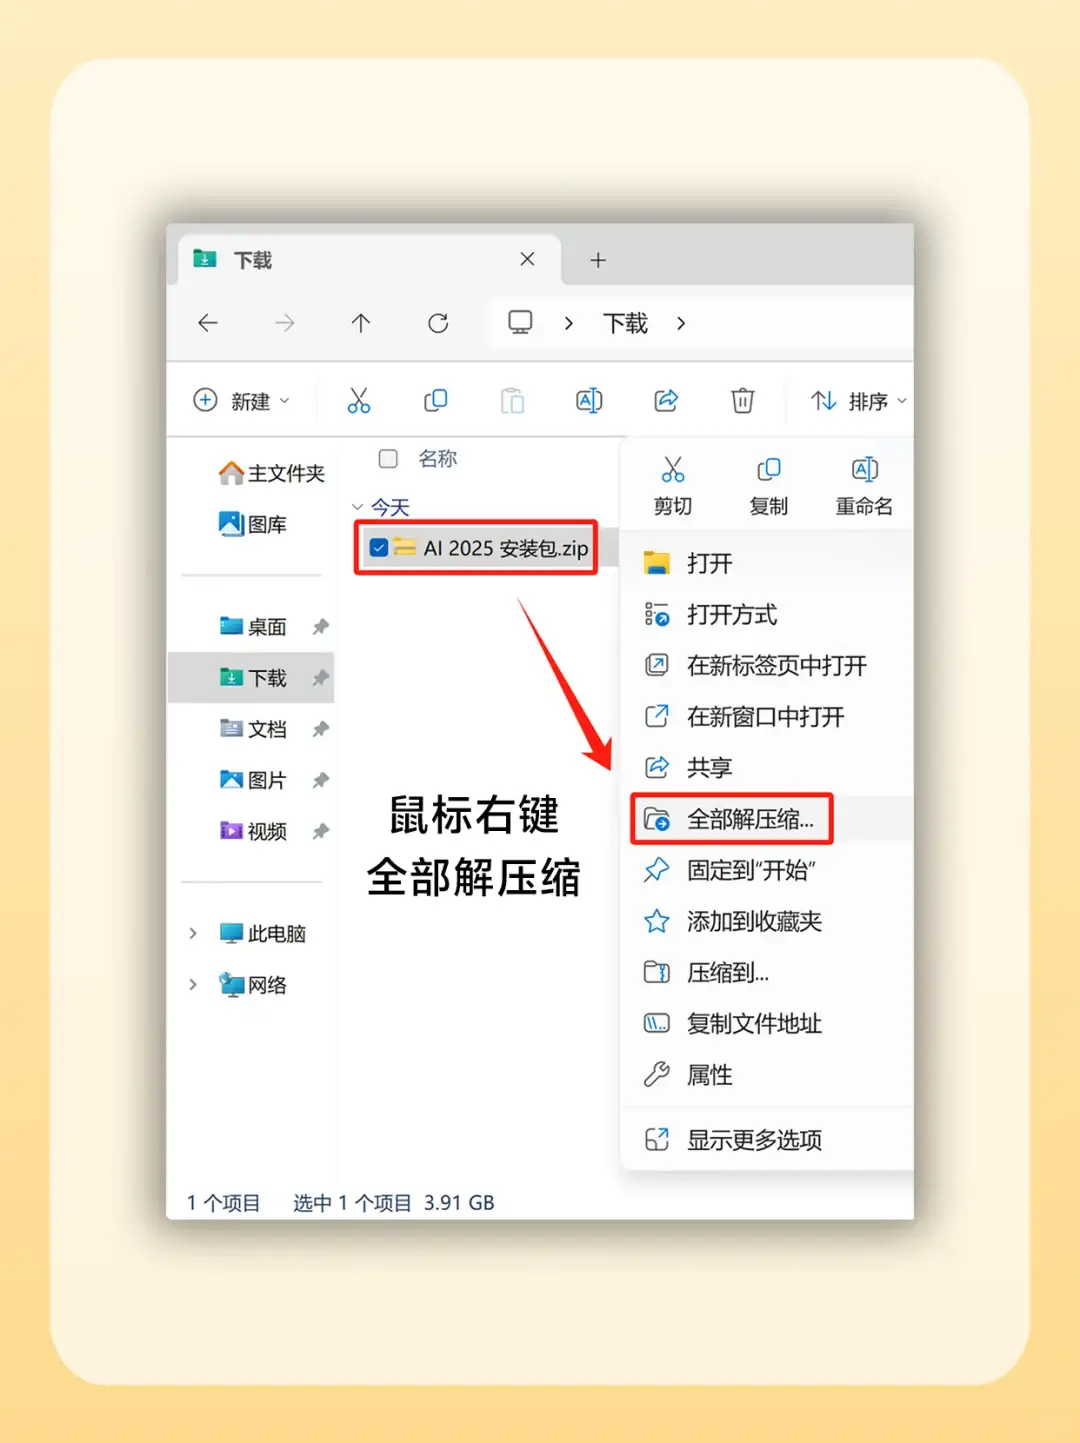Select the Copy icon in the toolbar
1080x1443 pixels.
coord(436,400)
